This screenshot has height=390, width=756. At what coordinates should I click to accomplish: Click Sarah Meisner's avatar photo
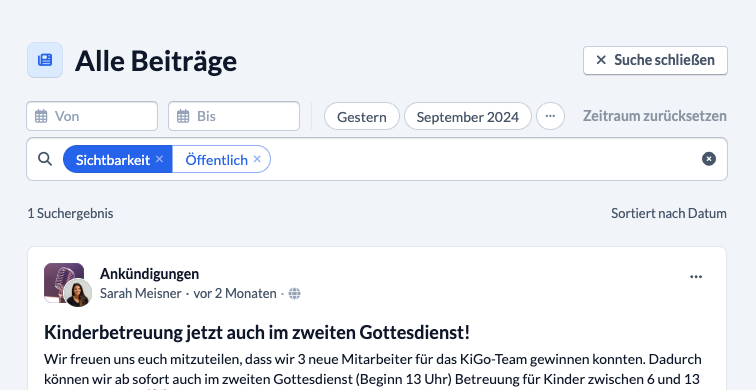78,293
